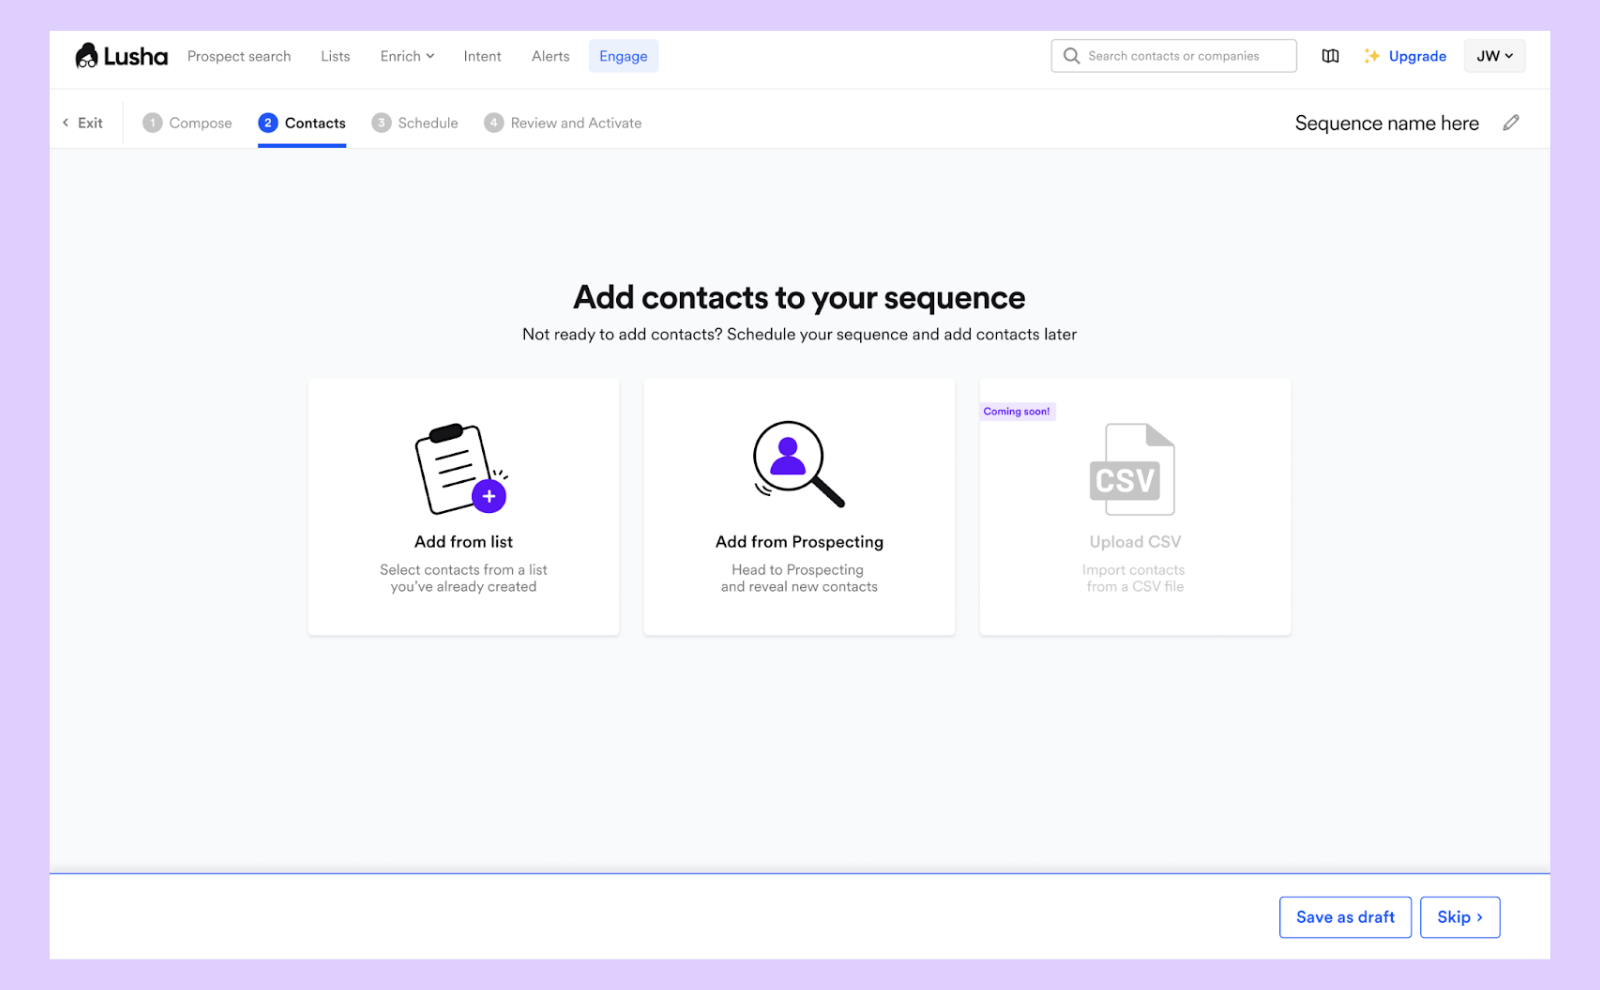The height and width of the screenshot is (990, 1600).
Task: Expand the Enrich dropdown menu
Action: point(407,56)
